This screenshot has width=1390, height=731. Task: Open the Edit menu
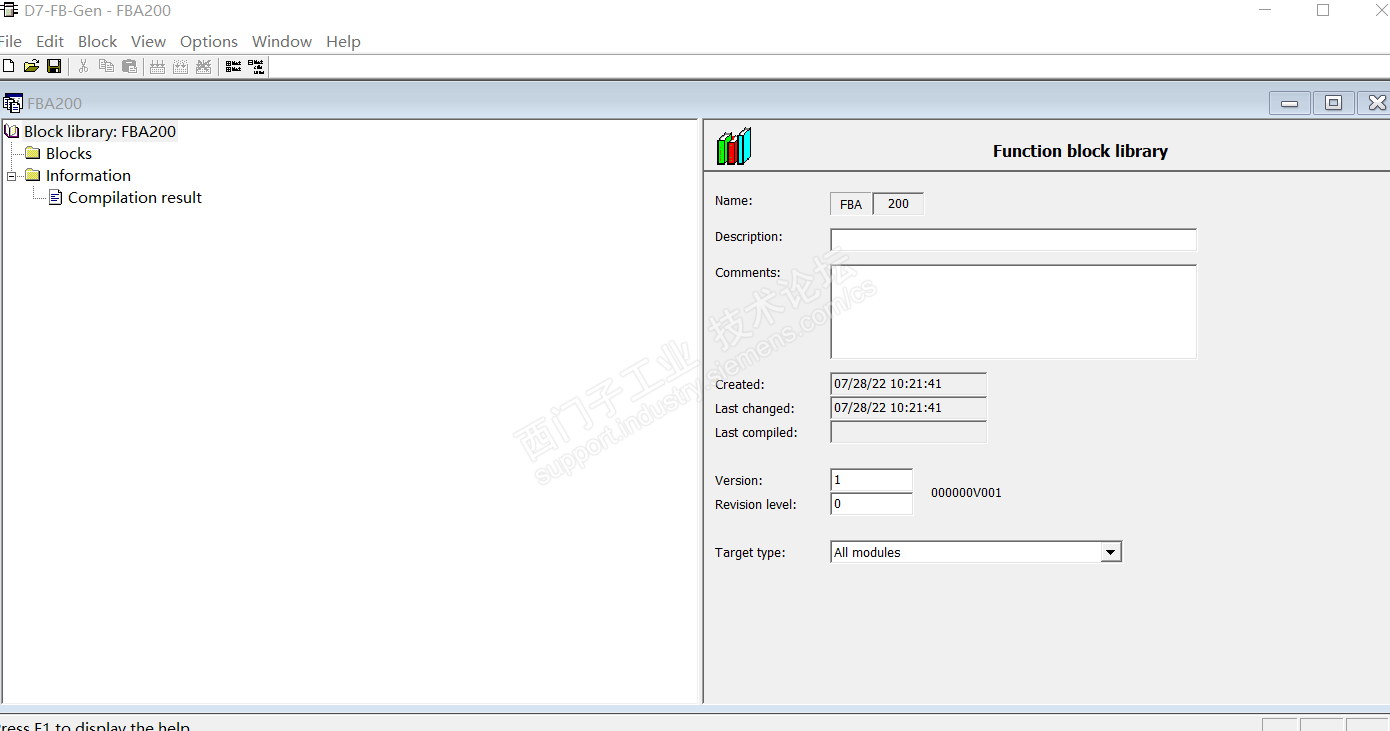coord(50,41)
